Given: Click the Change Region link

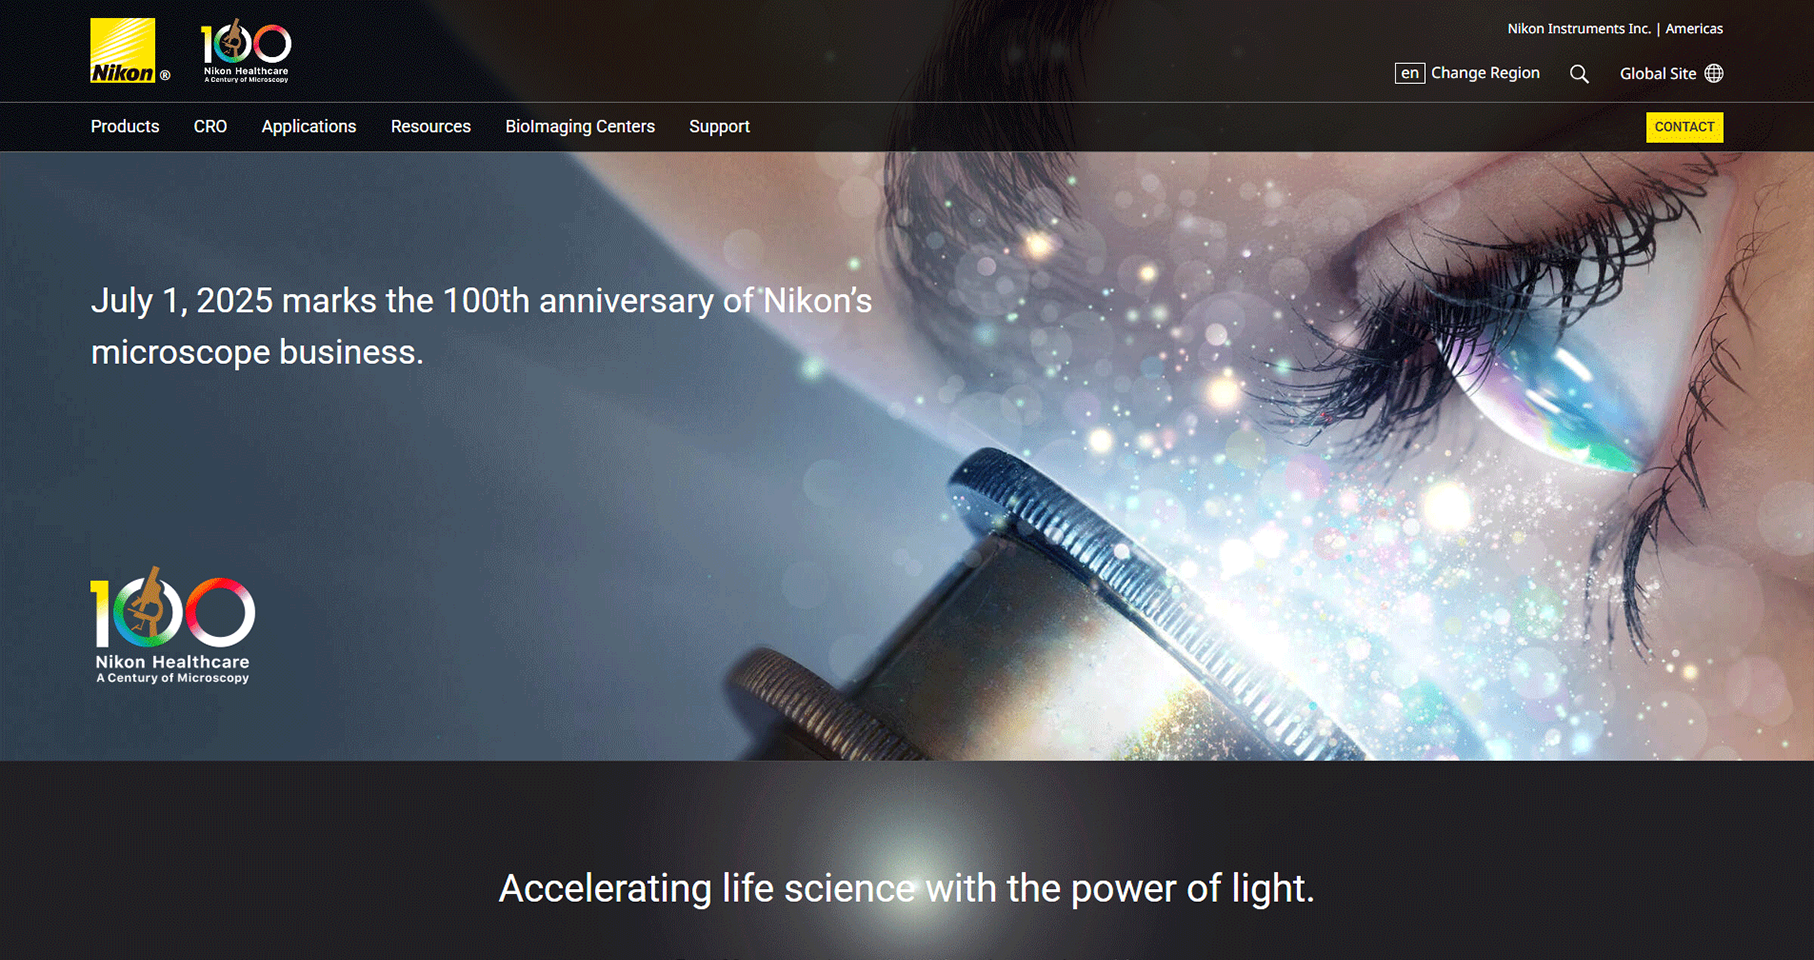Looking at the screenshot, I should pos(1485,73).
